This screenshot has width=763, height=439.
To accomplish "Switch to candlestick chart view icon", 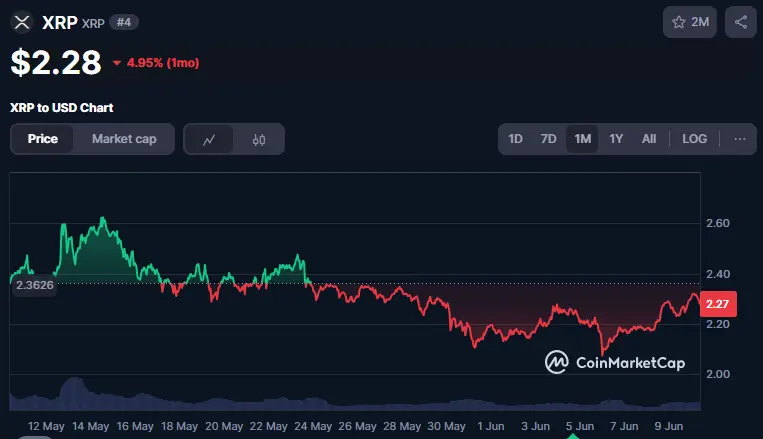I will (259, 140).
